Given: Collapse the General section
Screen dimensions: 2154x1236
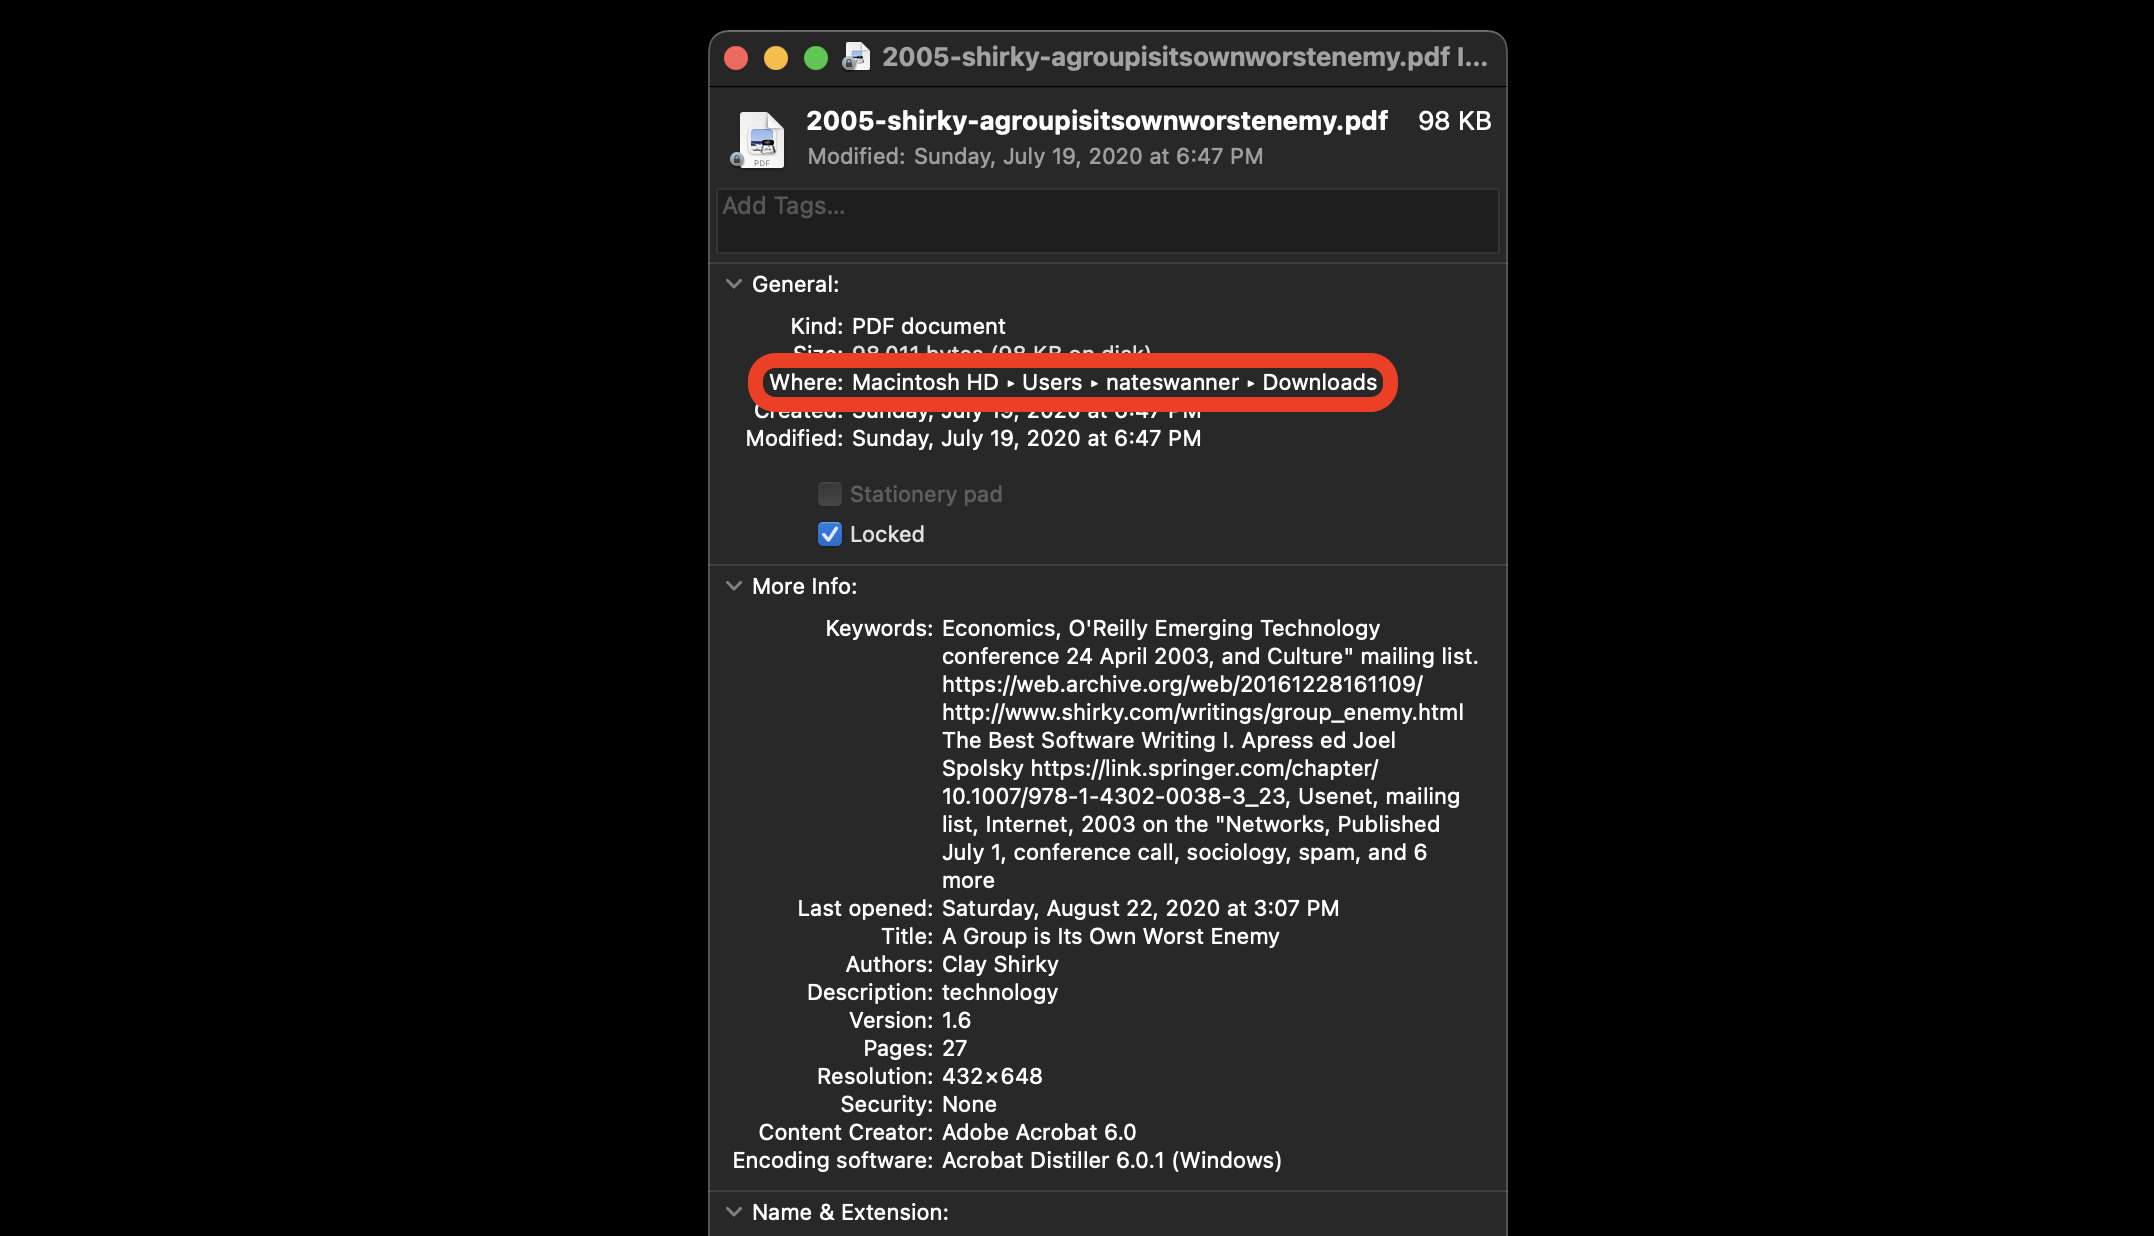Looking at the screenshot, I should 733,284.
